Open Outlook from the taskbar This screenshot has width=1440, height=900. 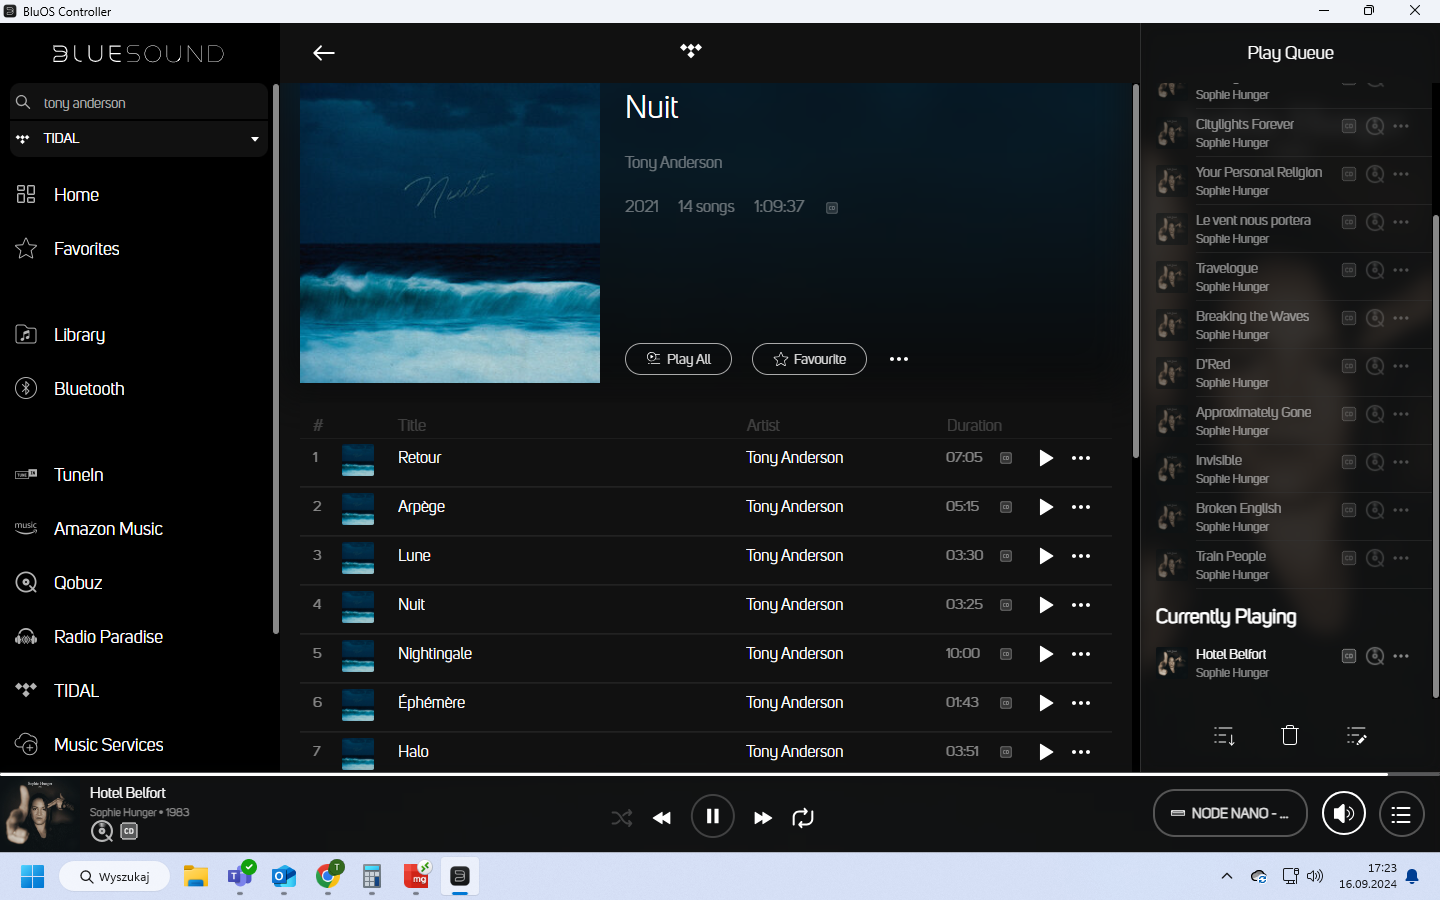(284, 877)
